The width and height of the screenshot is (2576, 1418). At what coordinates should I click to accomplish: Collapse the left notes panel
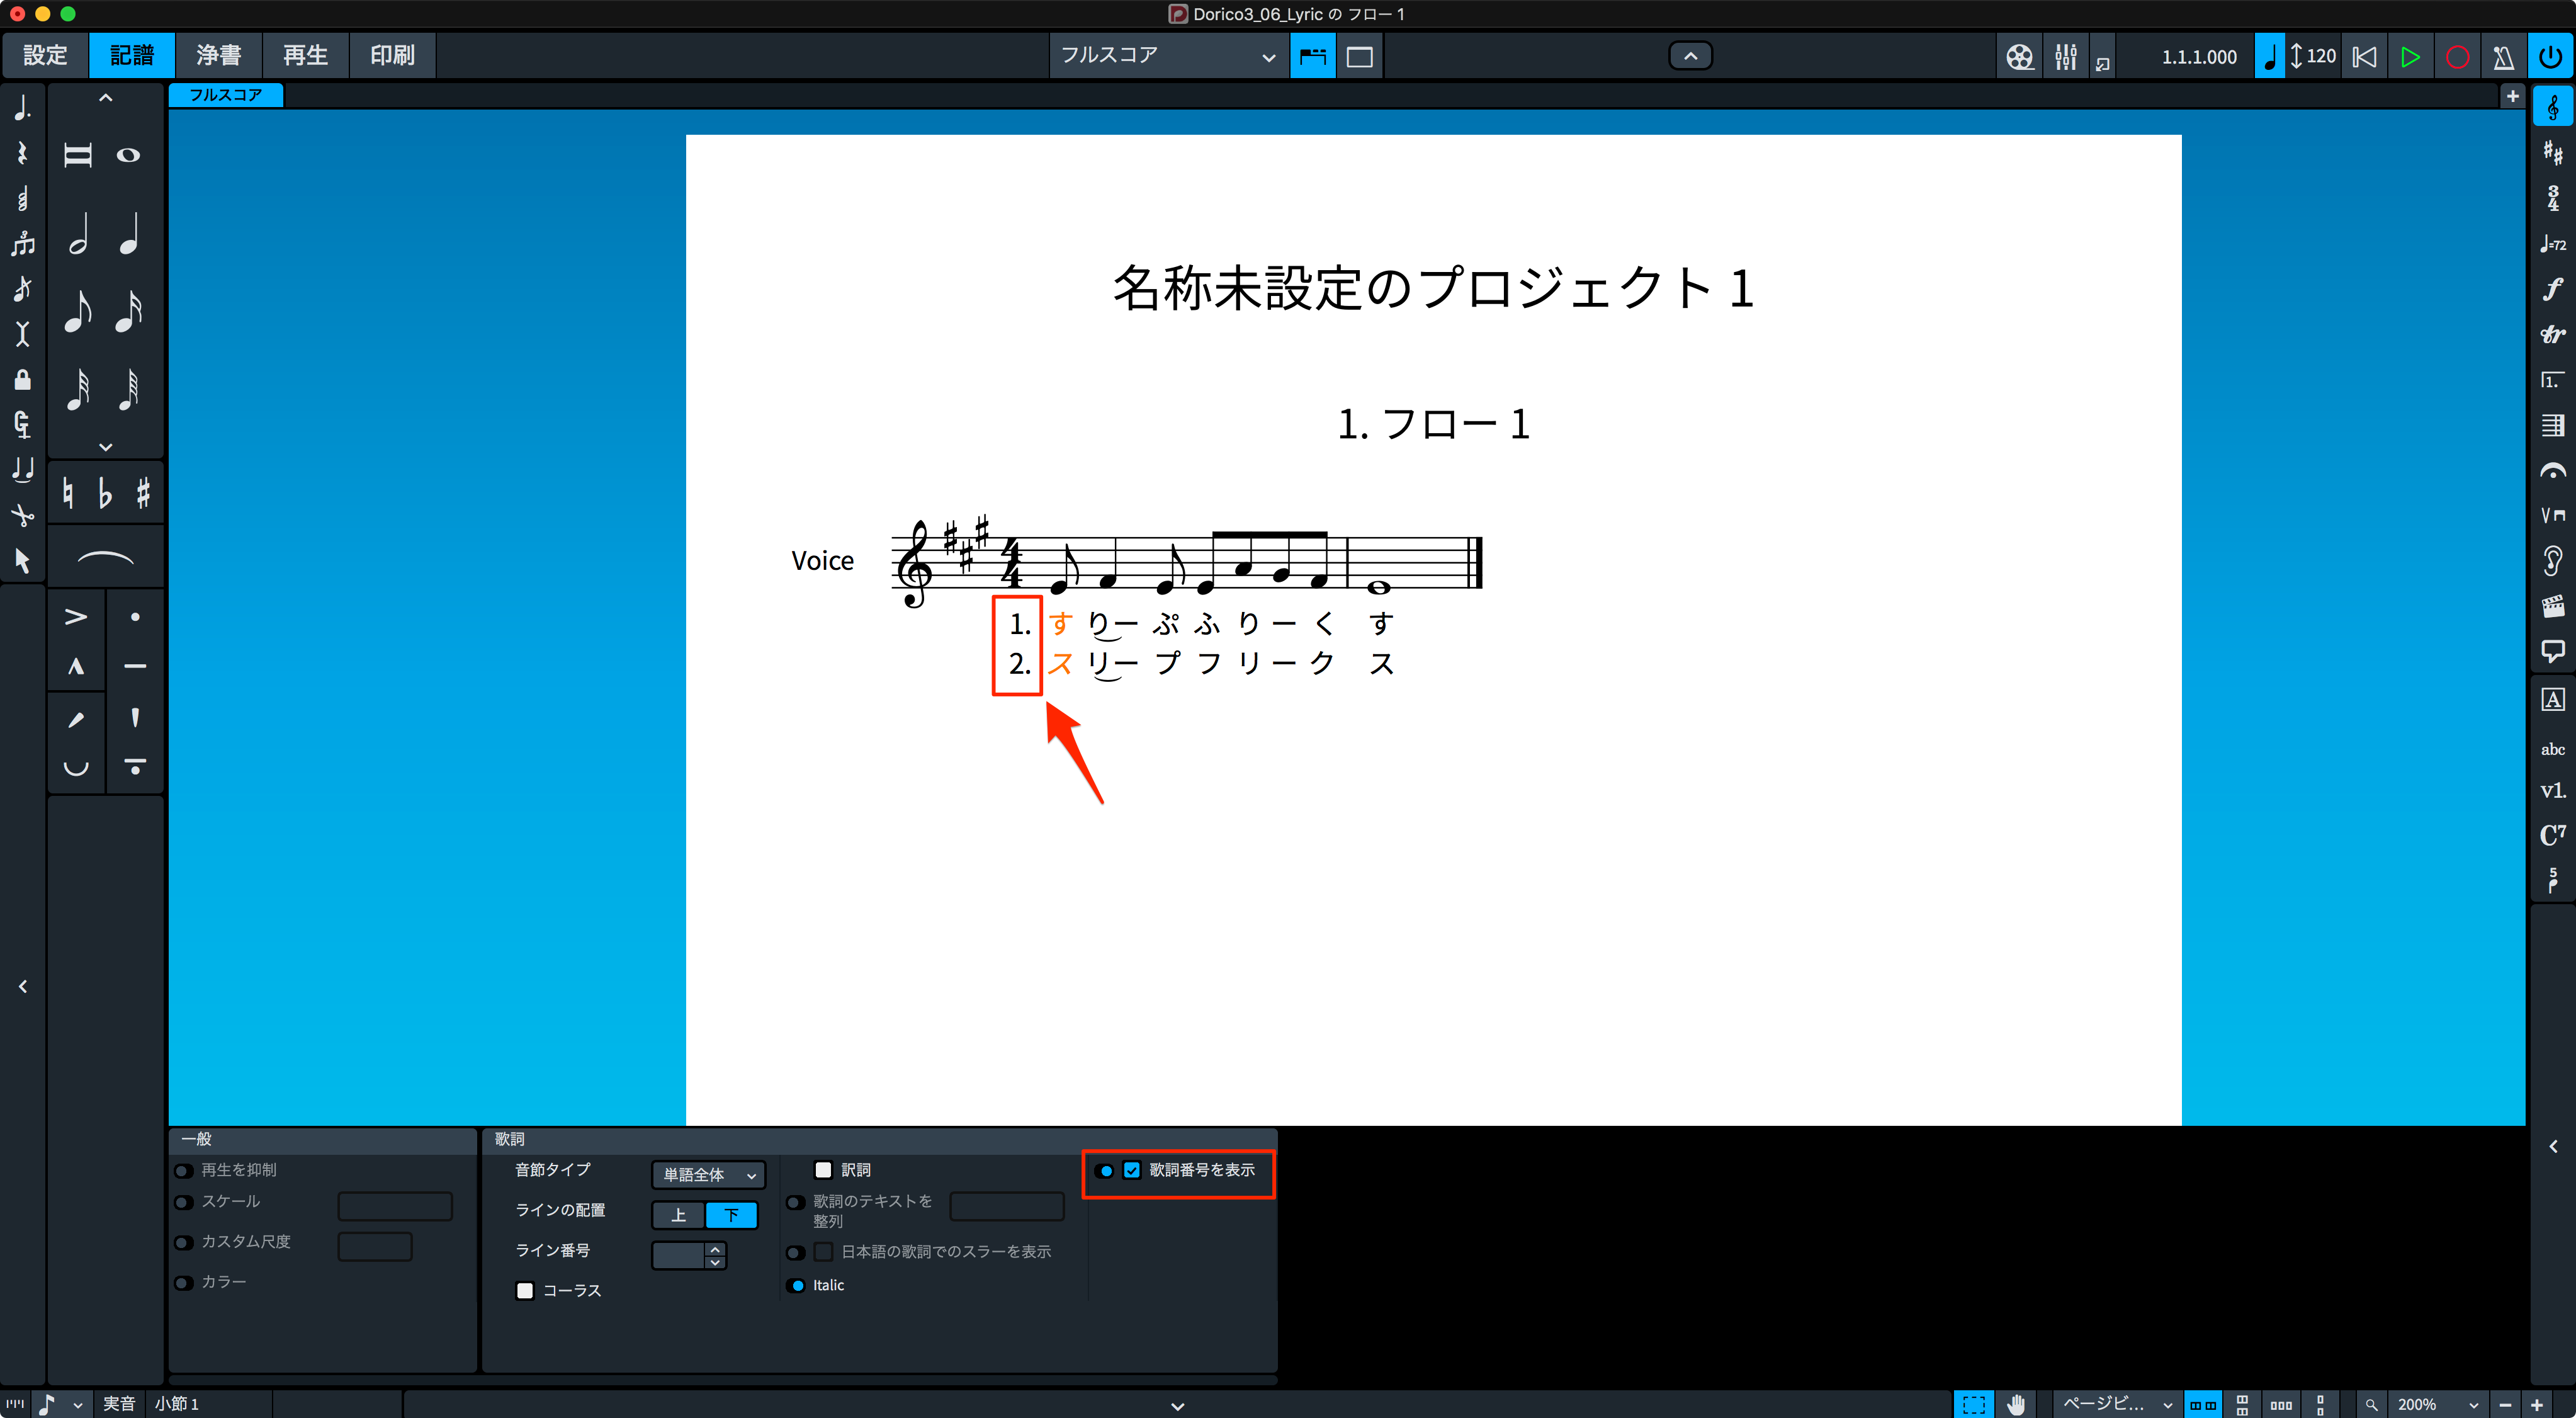[x=23, y=987]
